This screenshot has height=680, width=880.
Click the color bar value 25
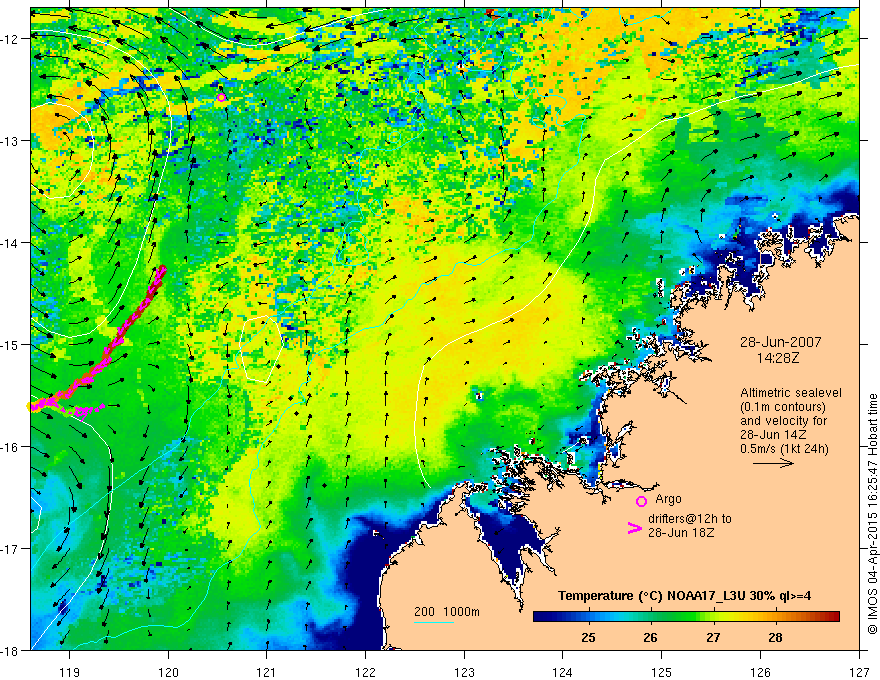(588, 638)
